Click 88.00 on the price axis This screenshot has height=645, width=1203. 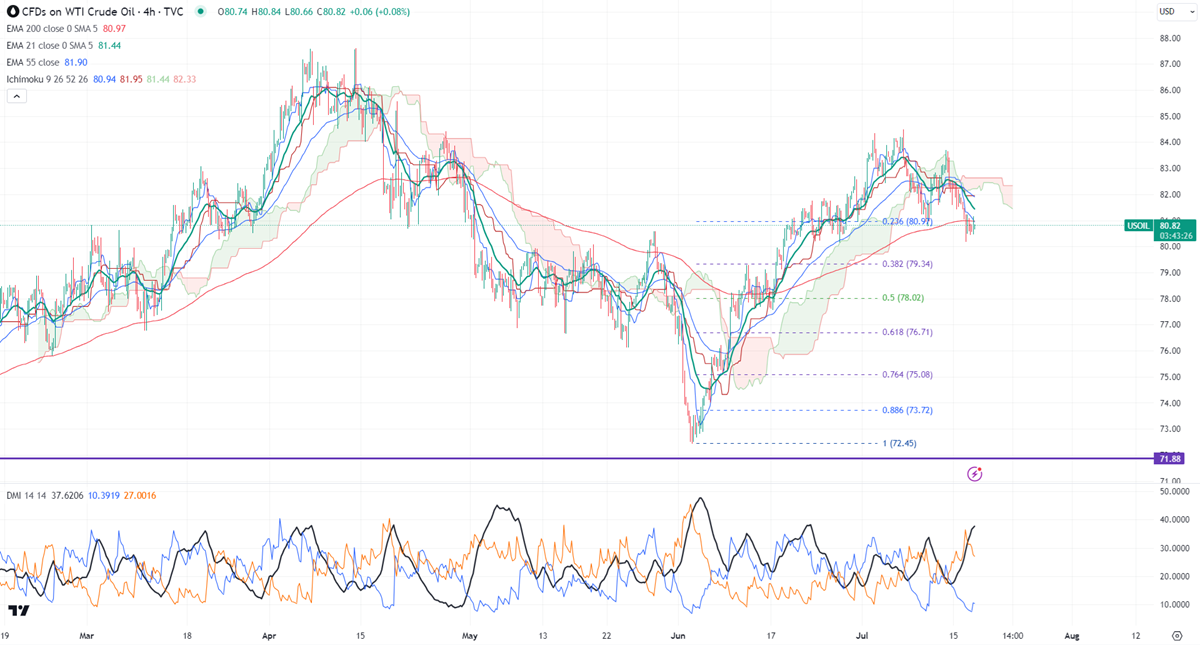(x=1171, y=38)
